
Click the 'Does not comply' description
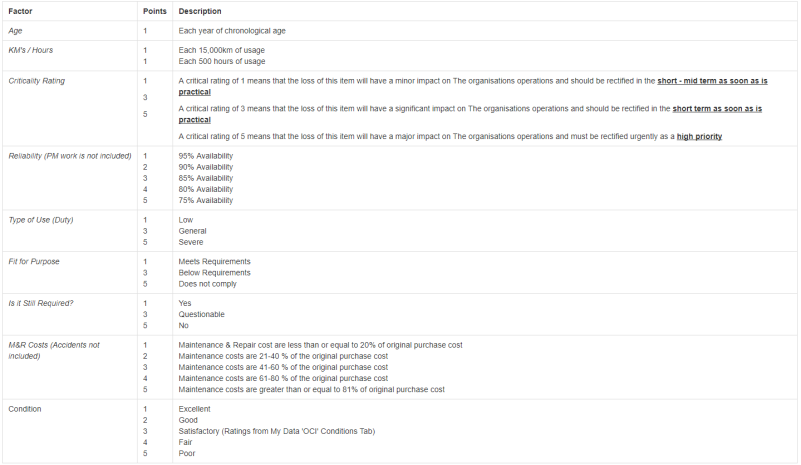tap(207, 284)
